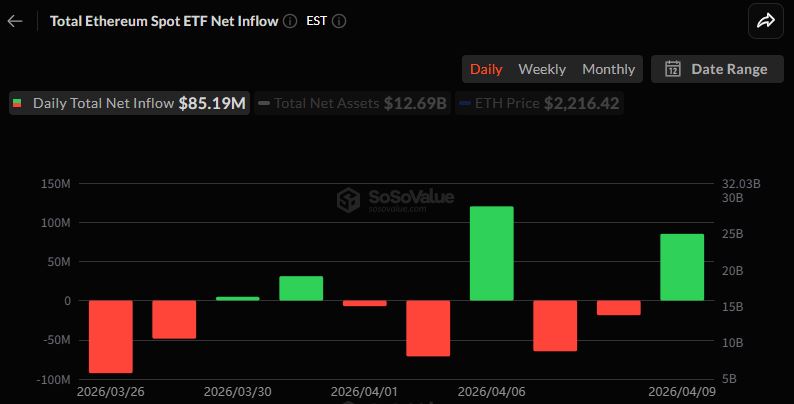Viewport: 794px width, 404px height.
Task: Click the small green bar on 2026/03/30
Action: (x=237, y=299)
